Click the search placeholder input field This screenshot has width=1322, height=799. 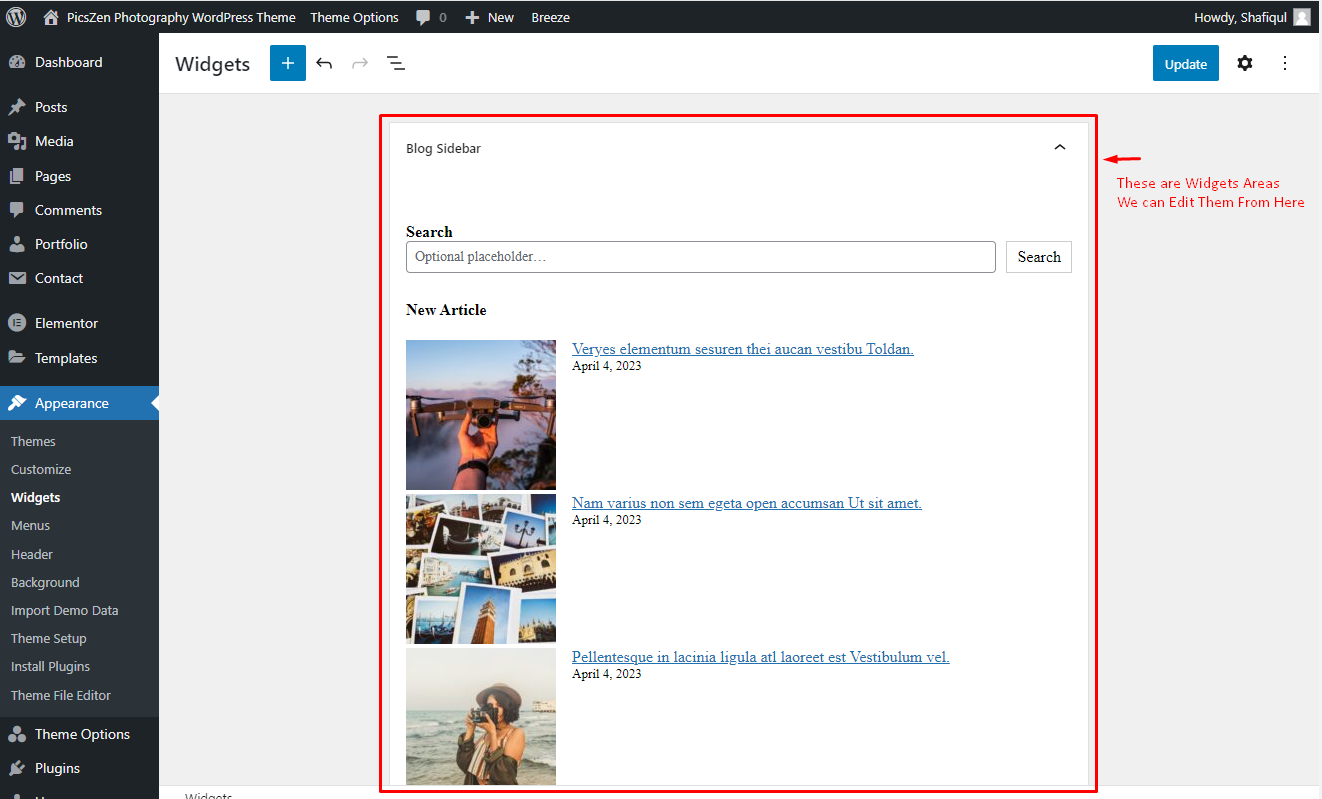[701, 257]
